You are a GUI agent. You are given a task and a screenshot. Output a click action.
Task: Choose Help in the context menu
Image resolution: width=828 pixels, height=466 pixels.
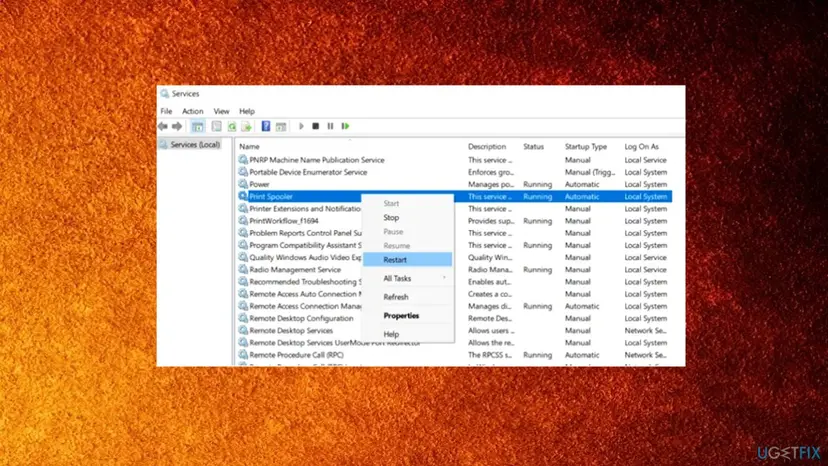(408, 334)
